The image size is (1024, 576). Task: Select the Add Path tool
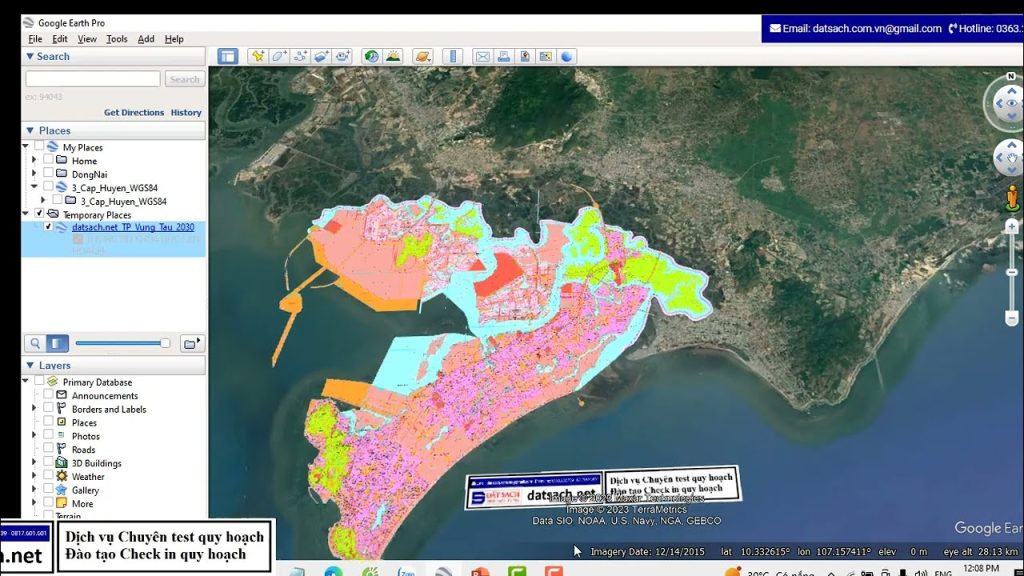300,57
